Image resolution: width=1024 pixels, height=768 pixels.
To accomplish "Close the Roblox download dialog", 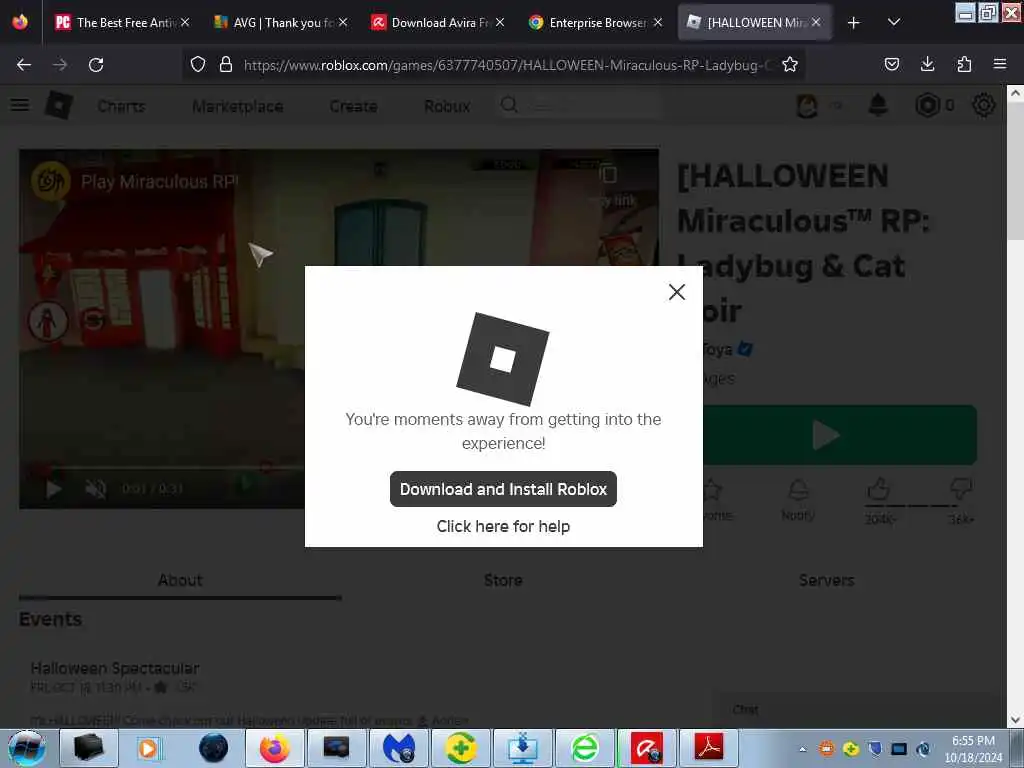I will pyautogui.click(x=677, y=292).
